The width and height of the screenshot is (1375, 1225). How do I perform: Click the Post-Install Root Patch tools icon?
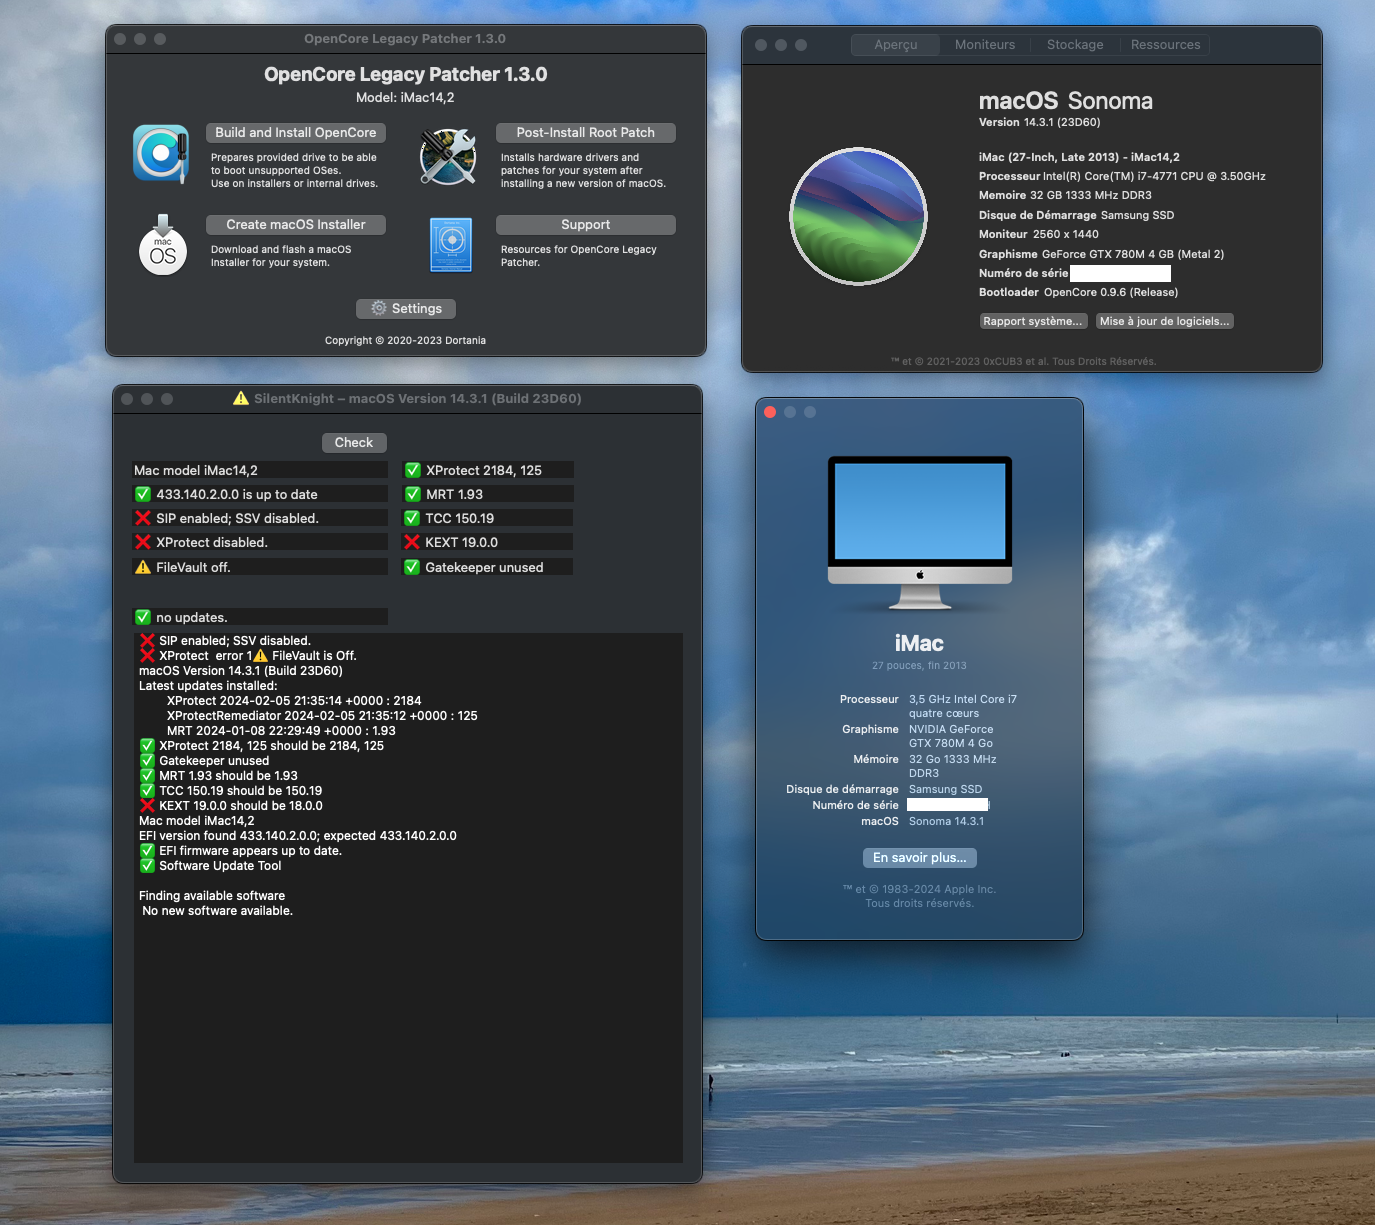click(448, 156)
